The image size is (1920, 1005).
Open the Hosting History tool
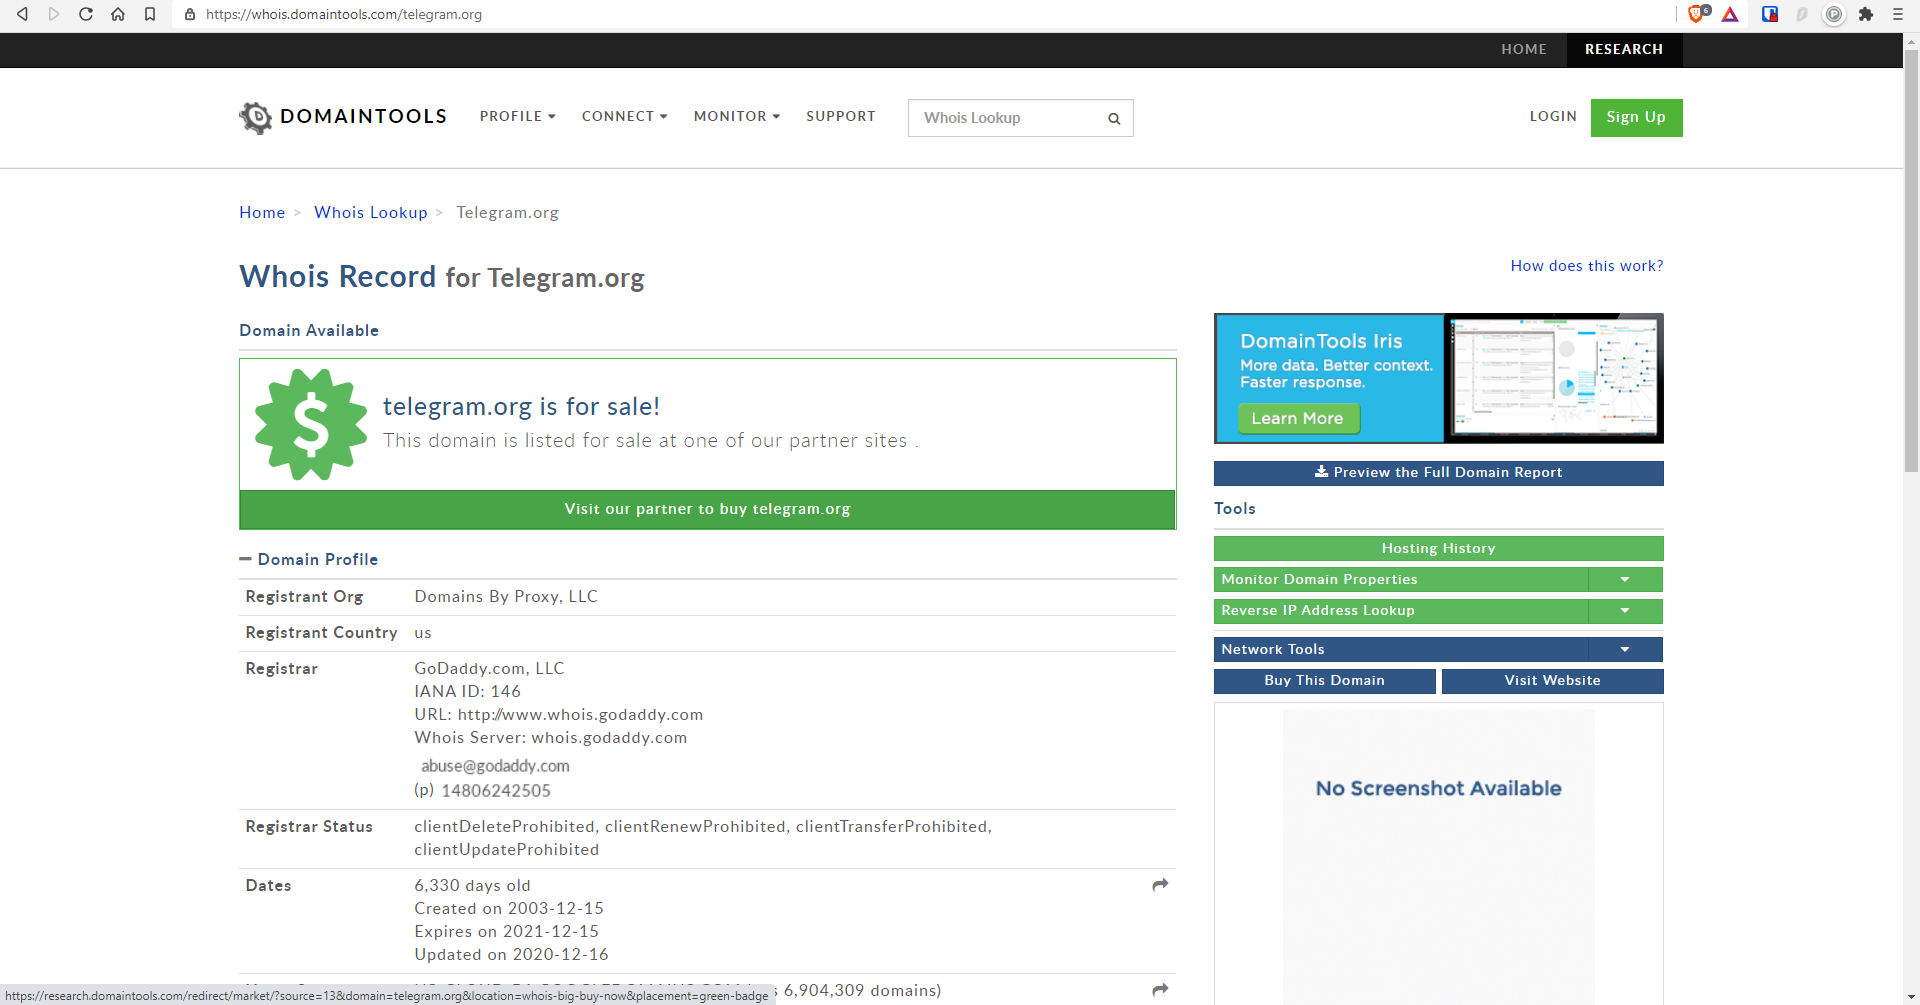click(x=1438, y=549)
